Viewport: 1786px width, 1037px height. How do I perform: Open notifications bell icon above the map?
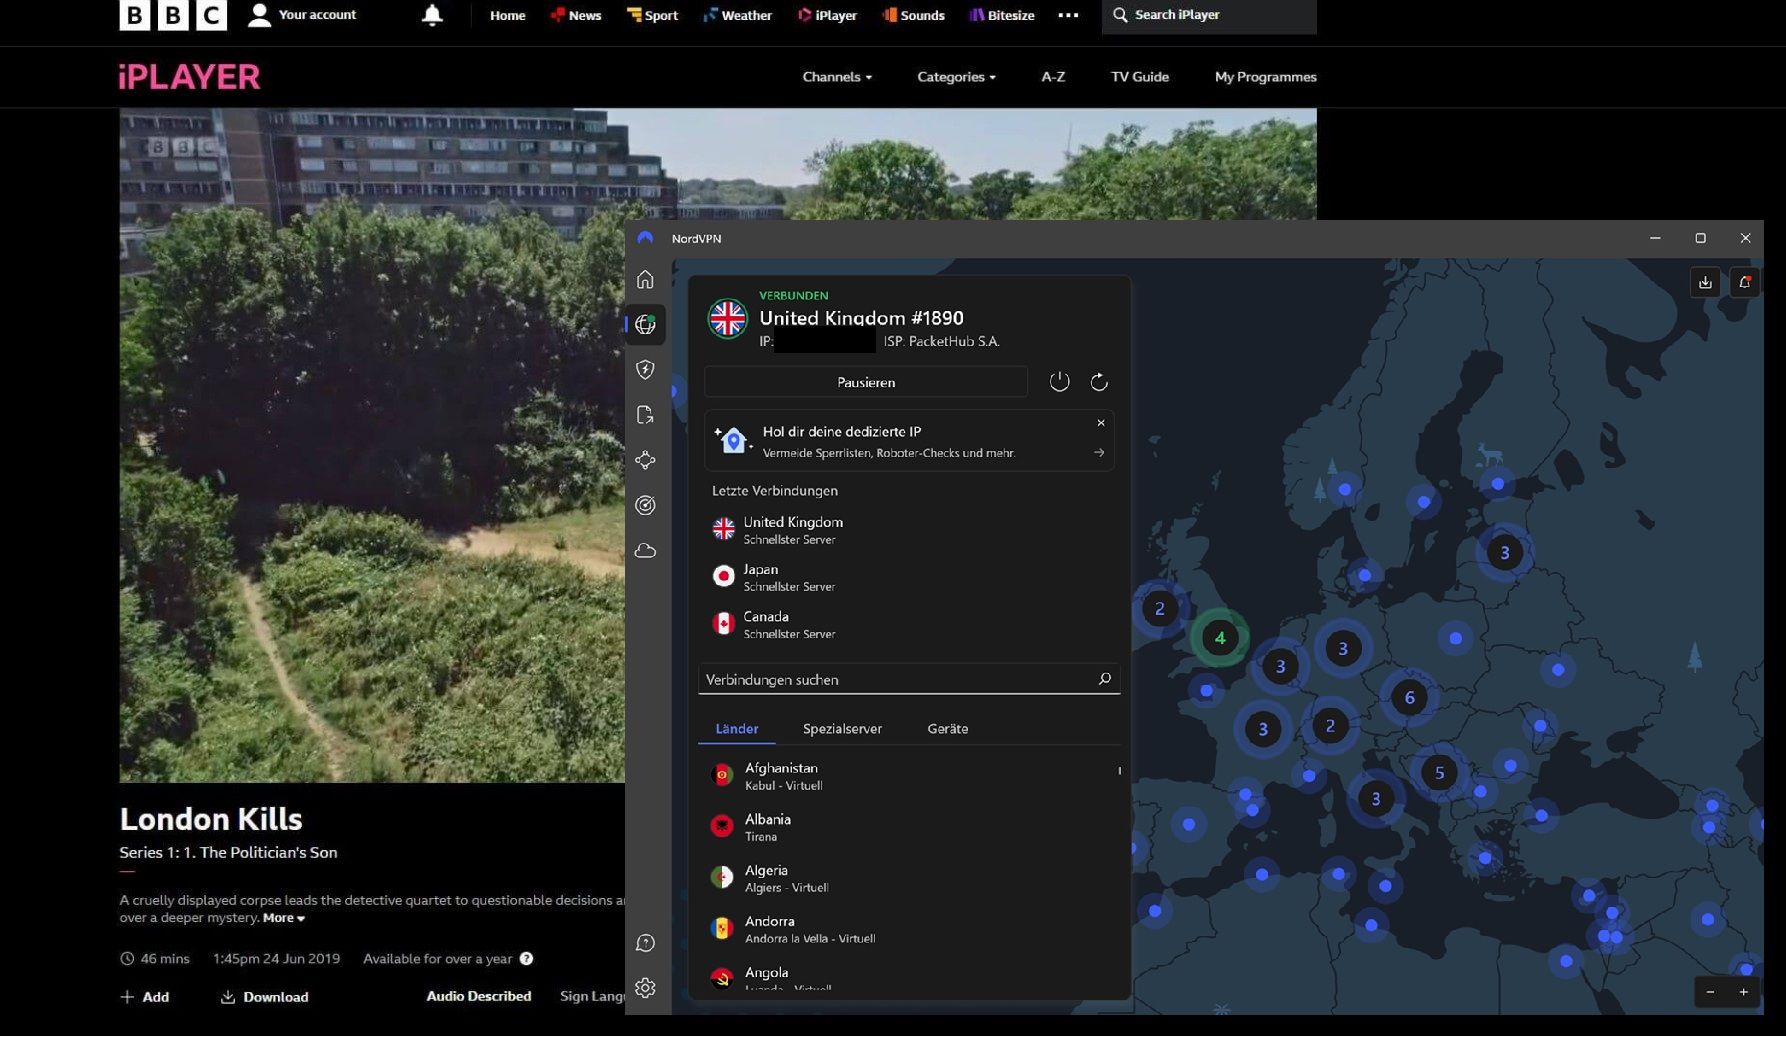click(1745, 283)
